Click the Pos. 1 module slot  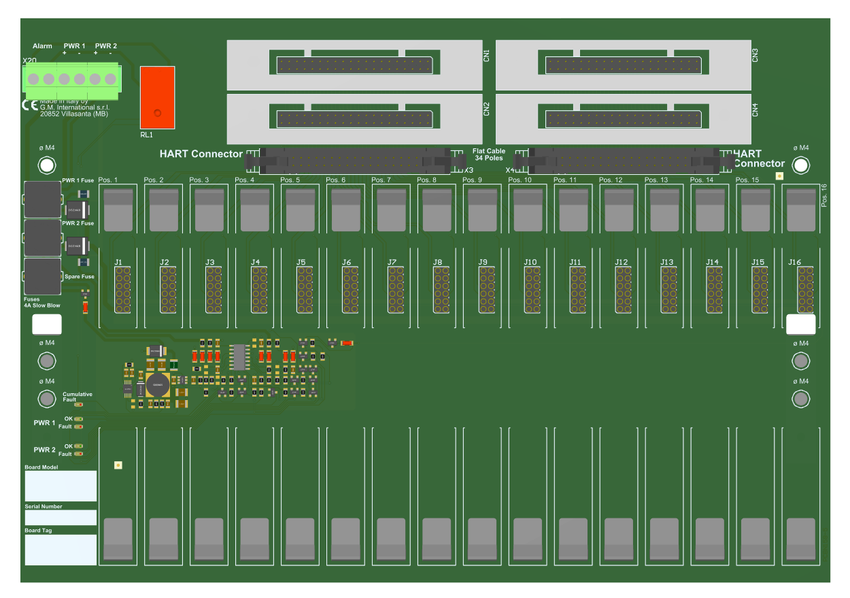tap(118, 211)
